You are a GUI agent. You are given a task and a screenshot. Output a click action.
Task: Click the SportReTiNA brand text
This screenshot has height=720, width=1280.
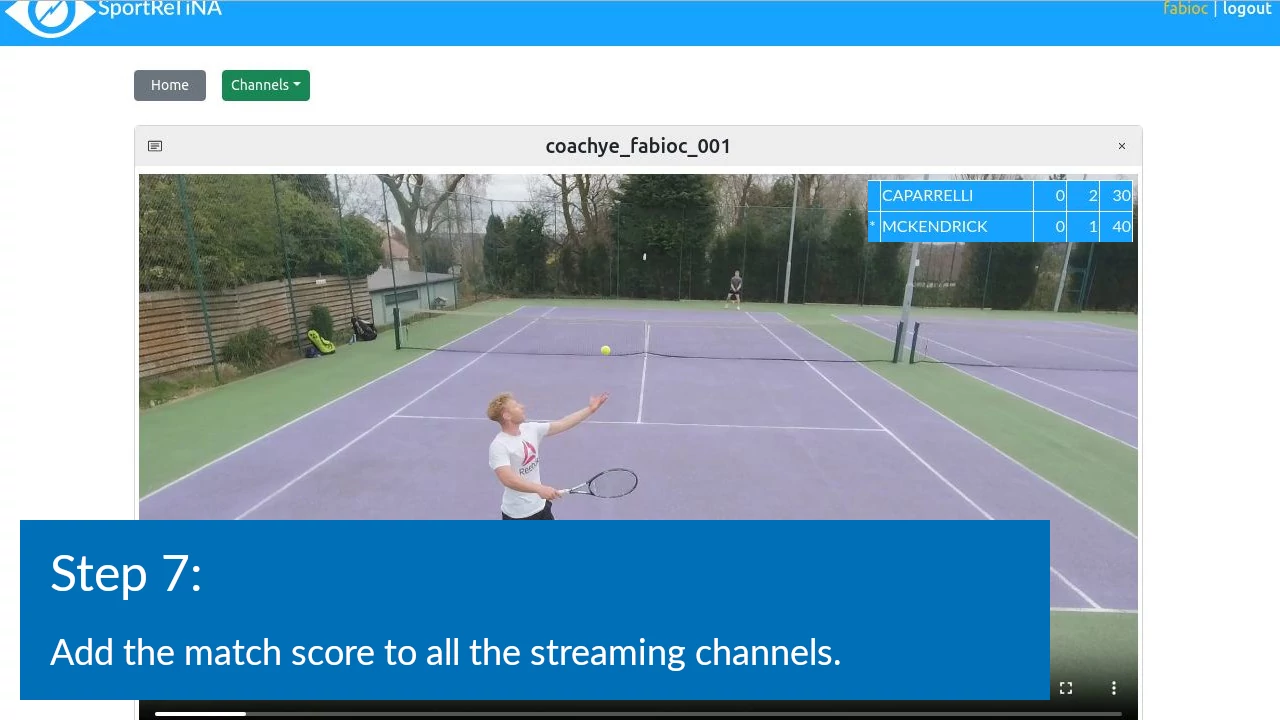tap(160, 10)
